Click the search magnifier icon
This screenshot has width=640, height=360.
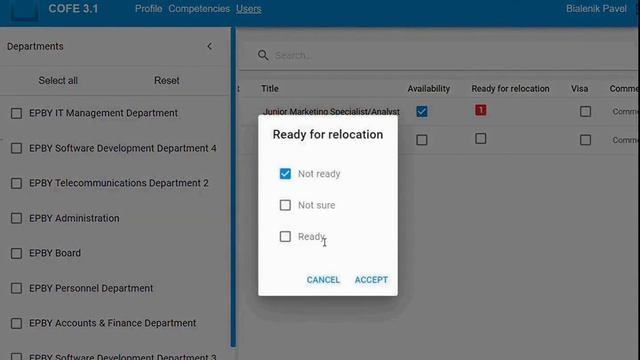coord(263,55)
